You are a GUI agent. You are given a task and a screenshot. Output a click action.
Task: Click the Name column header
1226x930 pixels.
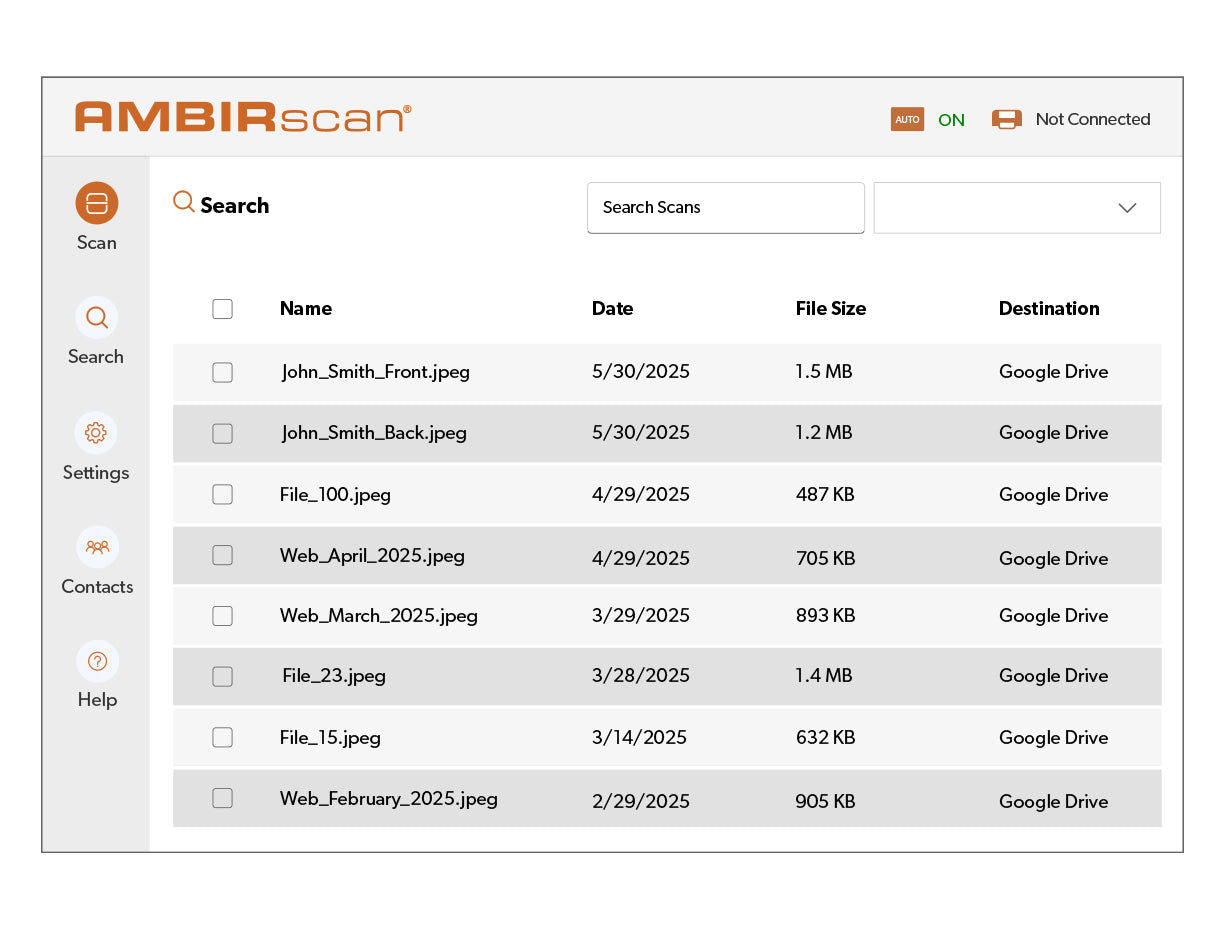click(305, 309)
